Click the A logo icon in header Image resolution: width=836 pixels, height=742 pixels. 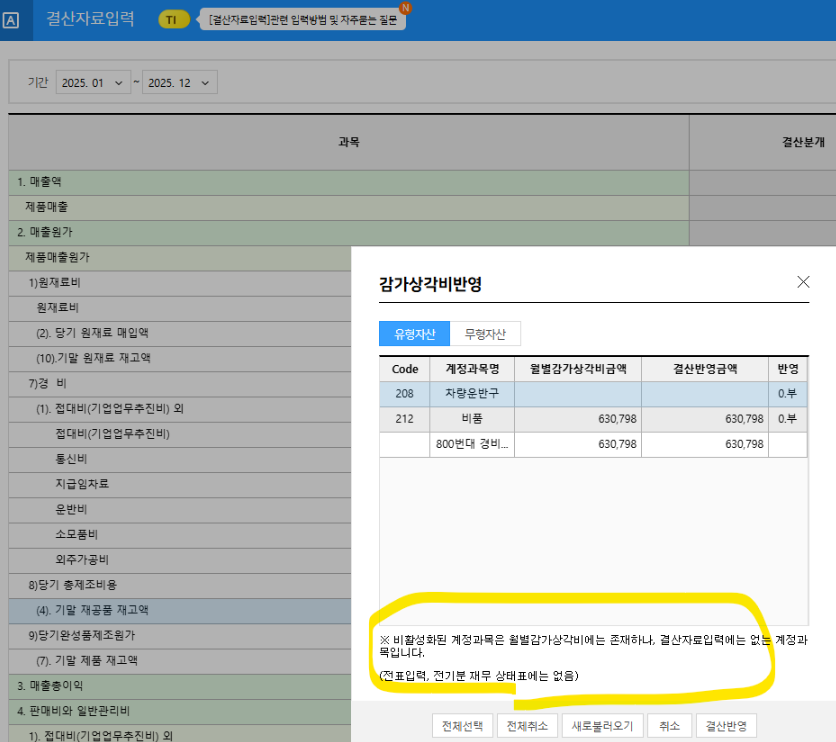tap(12, 20)
